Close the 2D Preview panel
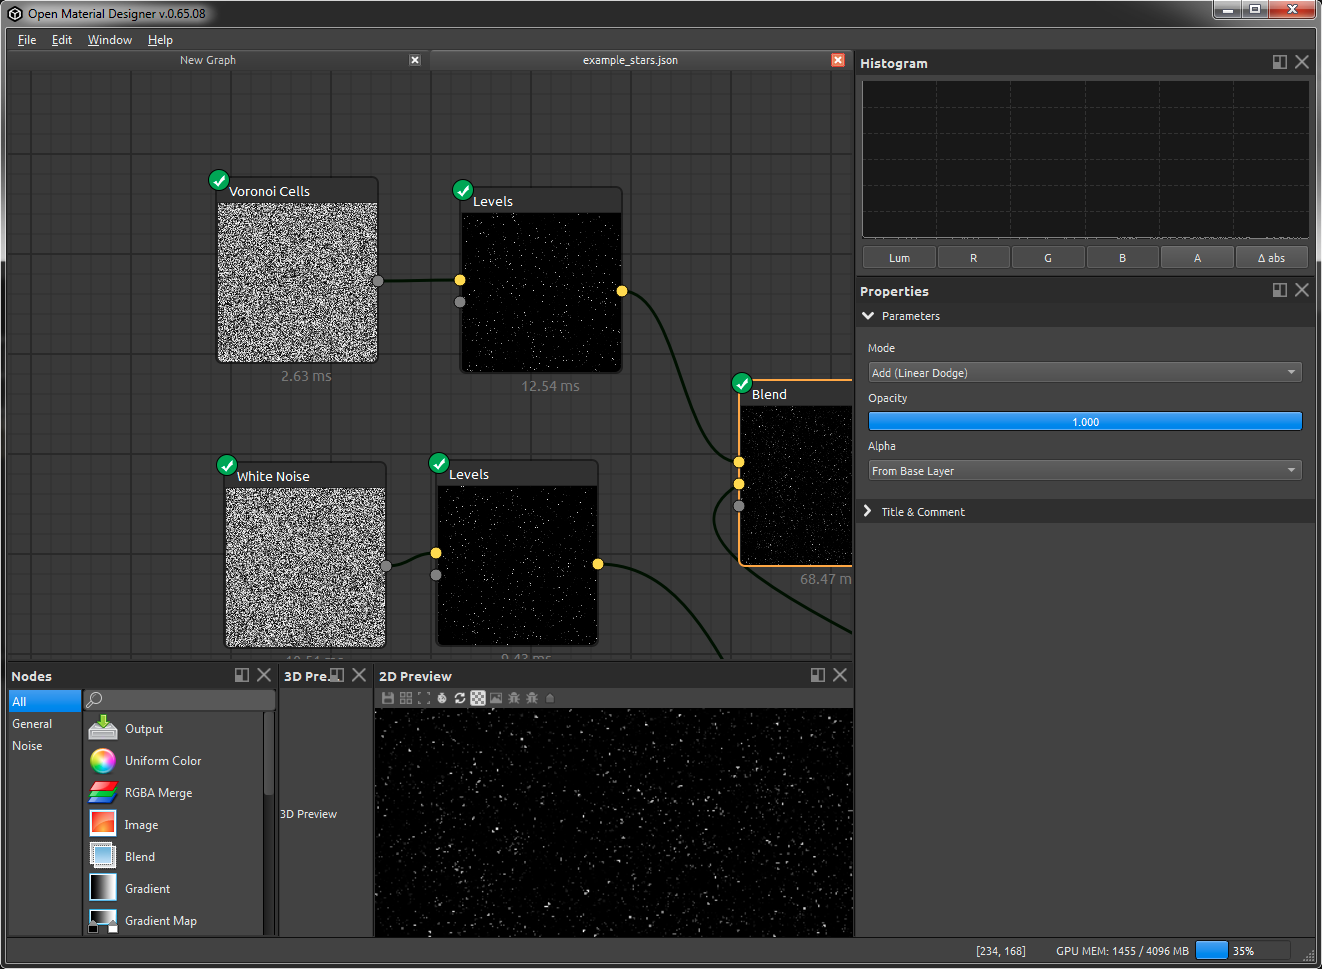 pyautogui.click(x=840, y=675)
